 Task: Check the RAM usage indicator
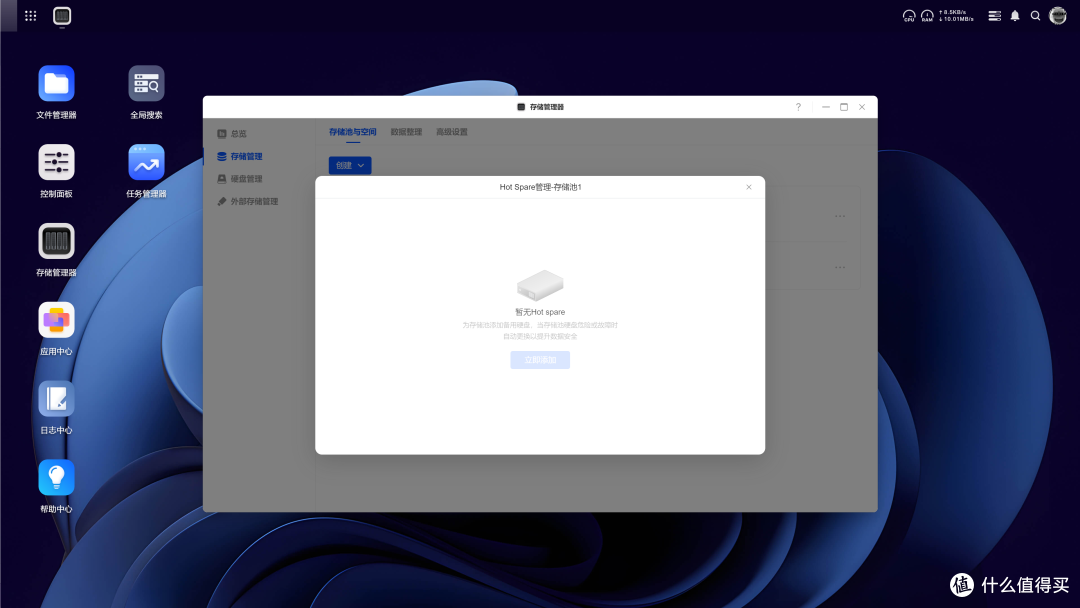[x=927, y=16]
